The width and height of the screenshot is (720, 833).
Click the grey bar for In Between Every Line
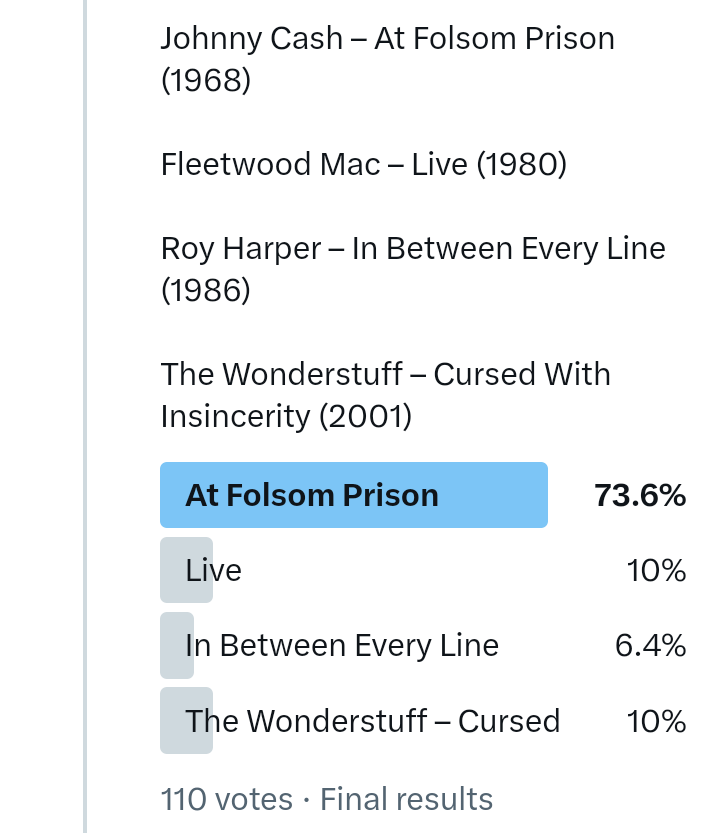(x=174, y=646)
